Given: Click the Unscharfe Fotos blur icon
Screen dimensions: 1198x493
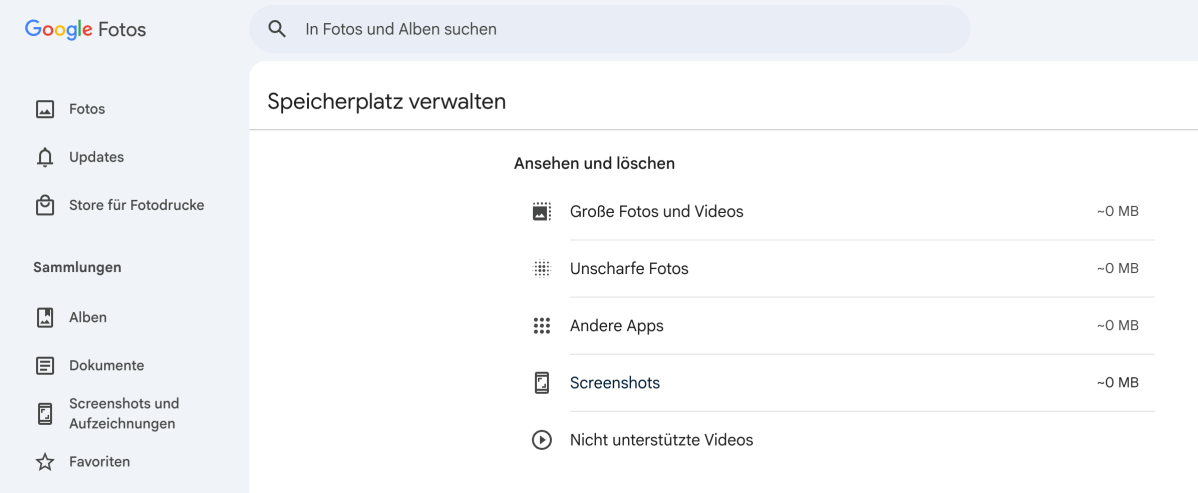Looking at the screenshot, I should point(542,269).
